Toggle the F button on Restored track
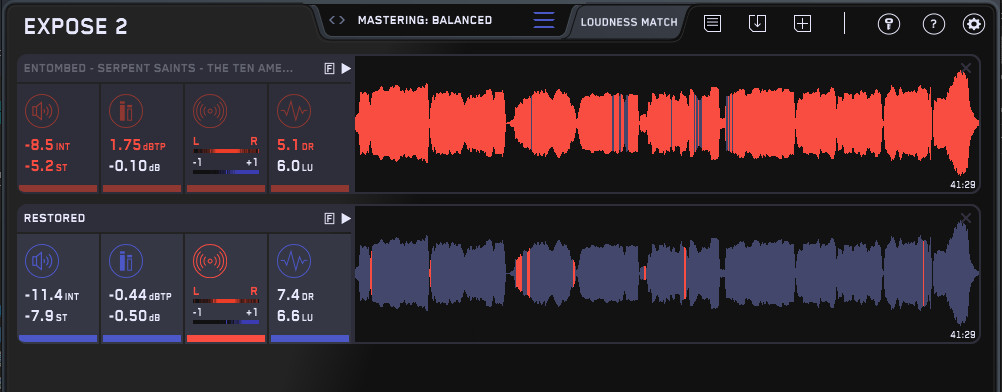Image resolution: width=1002 pixels, height=392 pixels. 330,218
